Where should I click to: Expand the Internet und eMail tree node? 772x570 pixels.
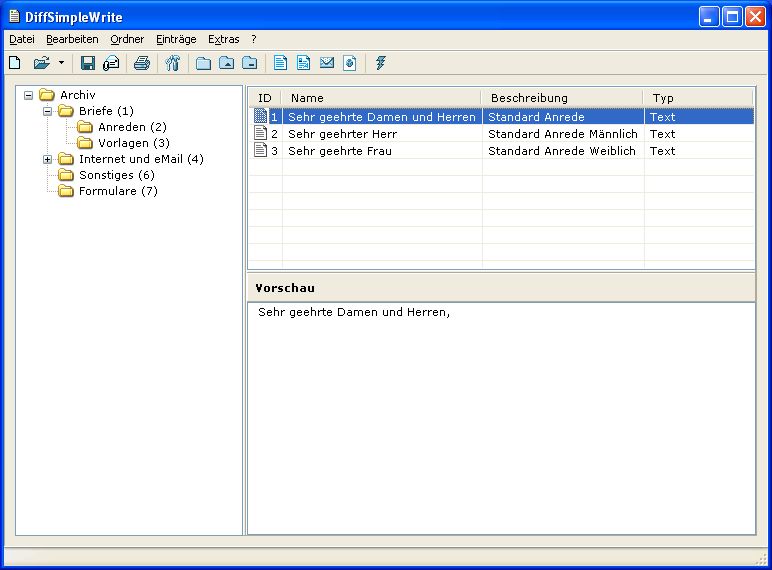tap(47, 159)
